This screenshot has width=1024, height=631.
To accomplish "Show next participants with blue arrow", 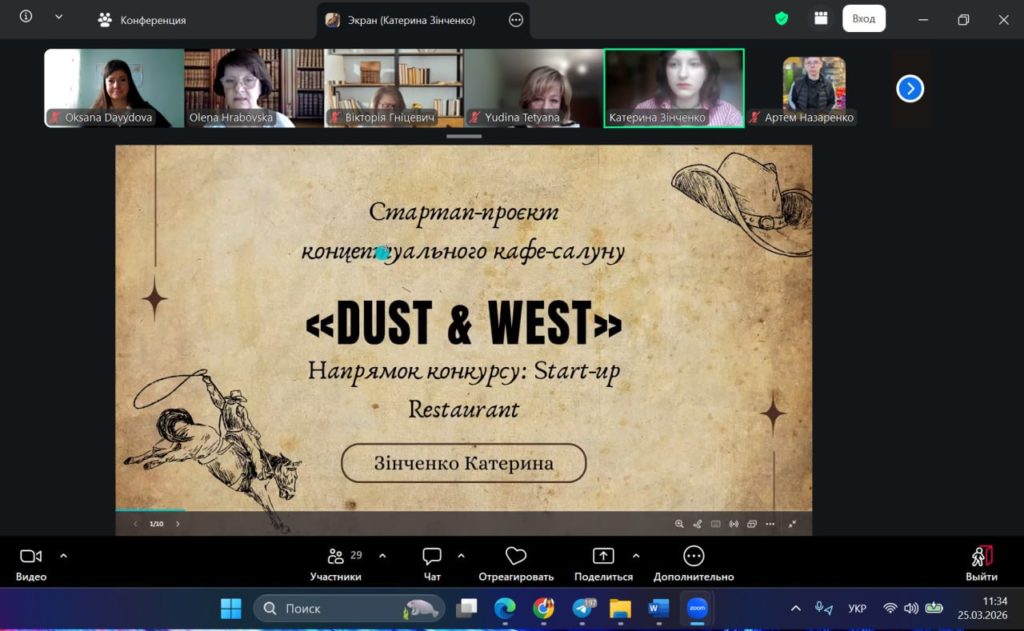I will [909, 89].
